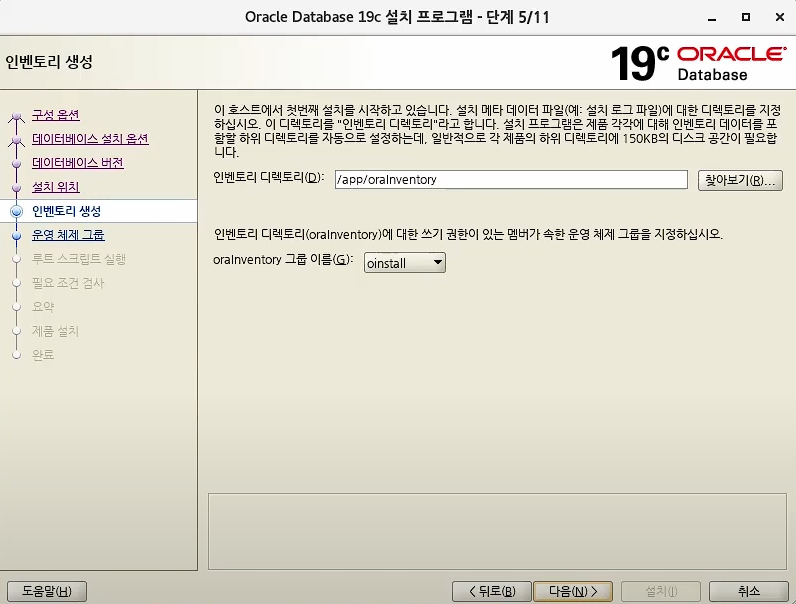Minimize the installer window

coord(712,17)
